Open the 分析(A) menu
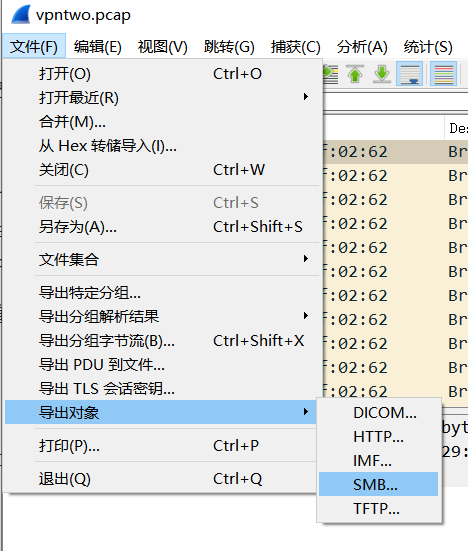This screenshot has width=468, height=551. tap(362, 46)
